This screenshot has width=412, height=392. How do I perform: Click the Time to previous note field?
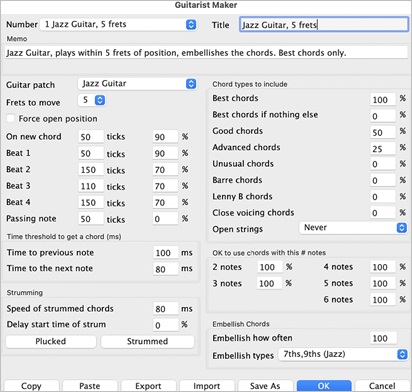coord(166,253)
